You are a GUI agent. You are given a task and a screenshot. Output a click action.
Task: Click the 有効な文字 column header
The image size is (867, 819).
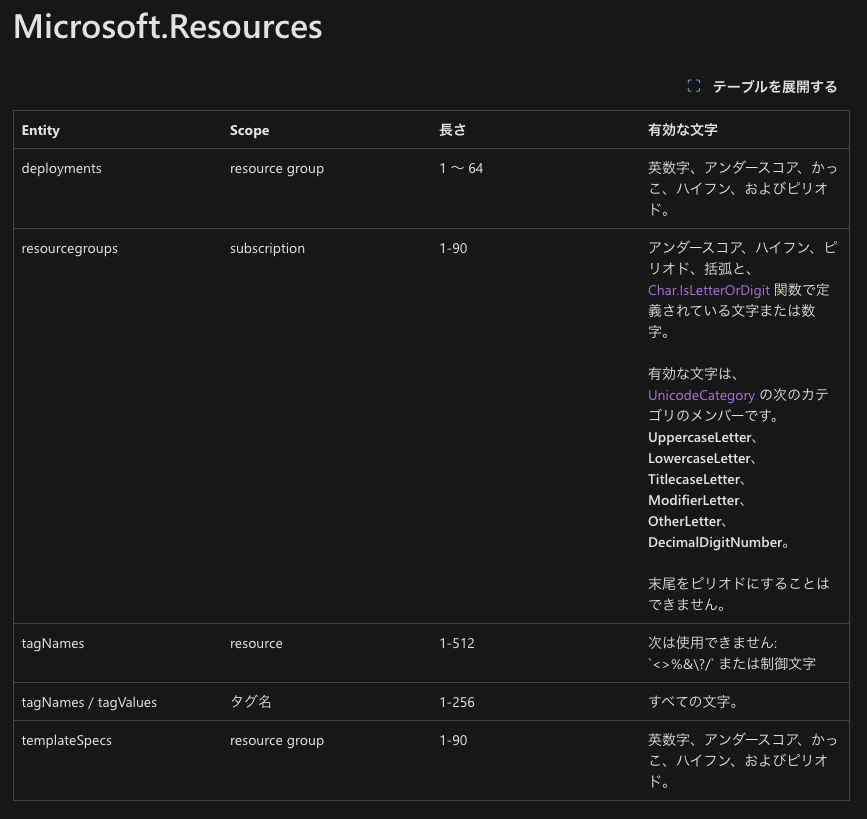pos(682,130)
